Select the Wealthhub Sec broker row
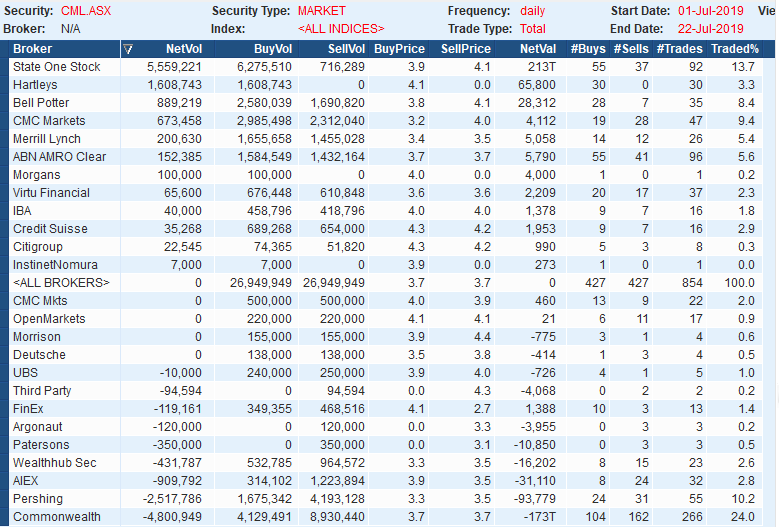779x527 pixels. click(386, 463)
